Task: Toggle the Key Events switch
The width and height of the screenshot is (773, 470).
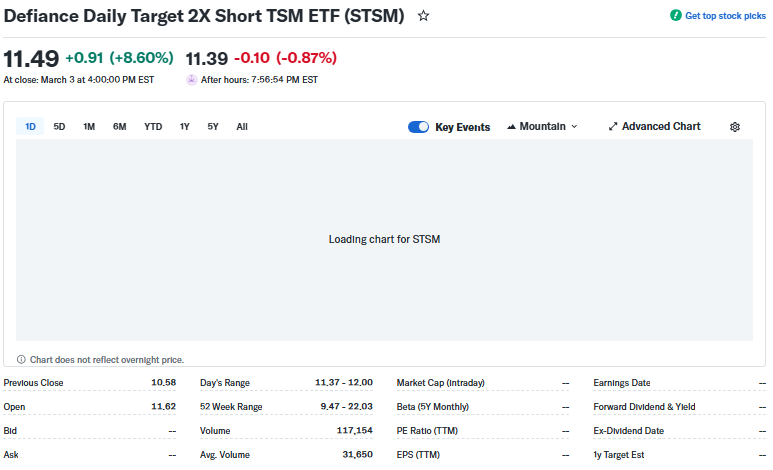Action: coord(418,127)
